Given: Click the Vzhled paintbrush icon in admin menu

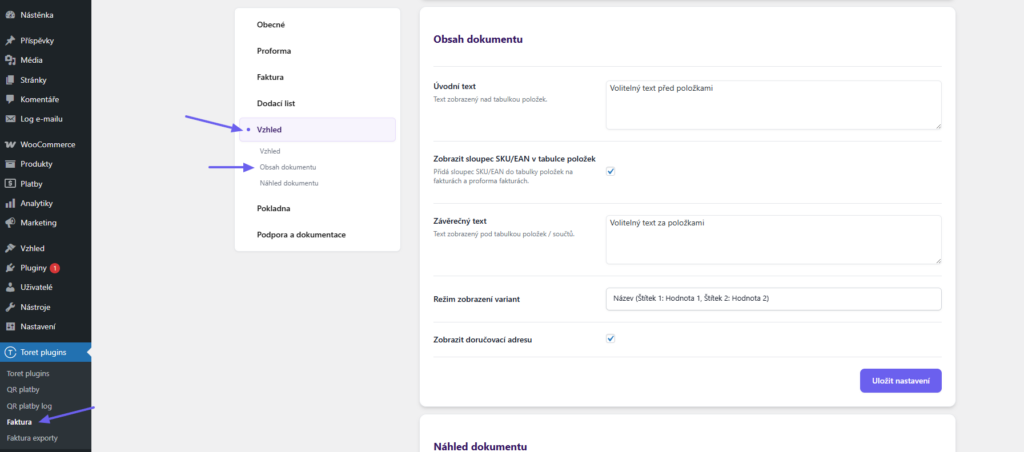Looking at the screenshot, I should (x=10, y=248).
